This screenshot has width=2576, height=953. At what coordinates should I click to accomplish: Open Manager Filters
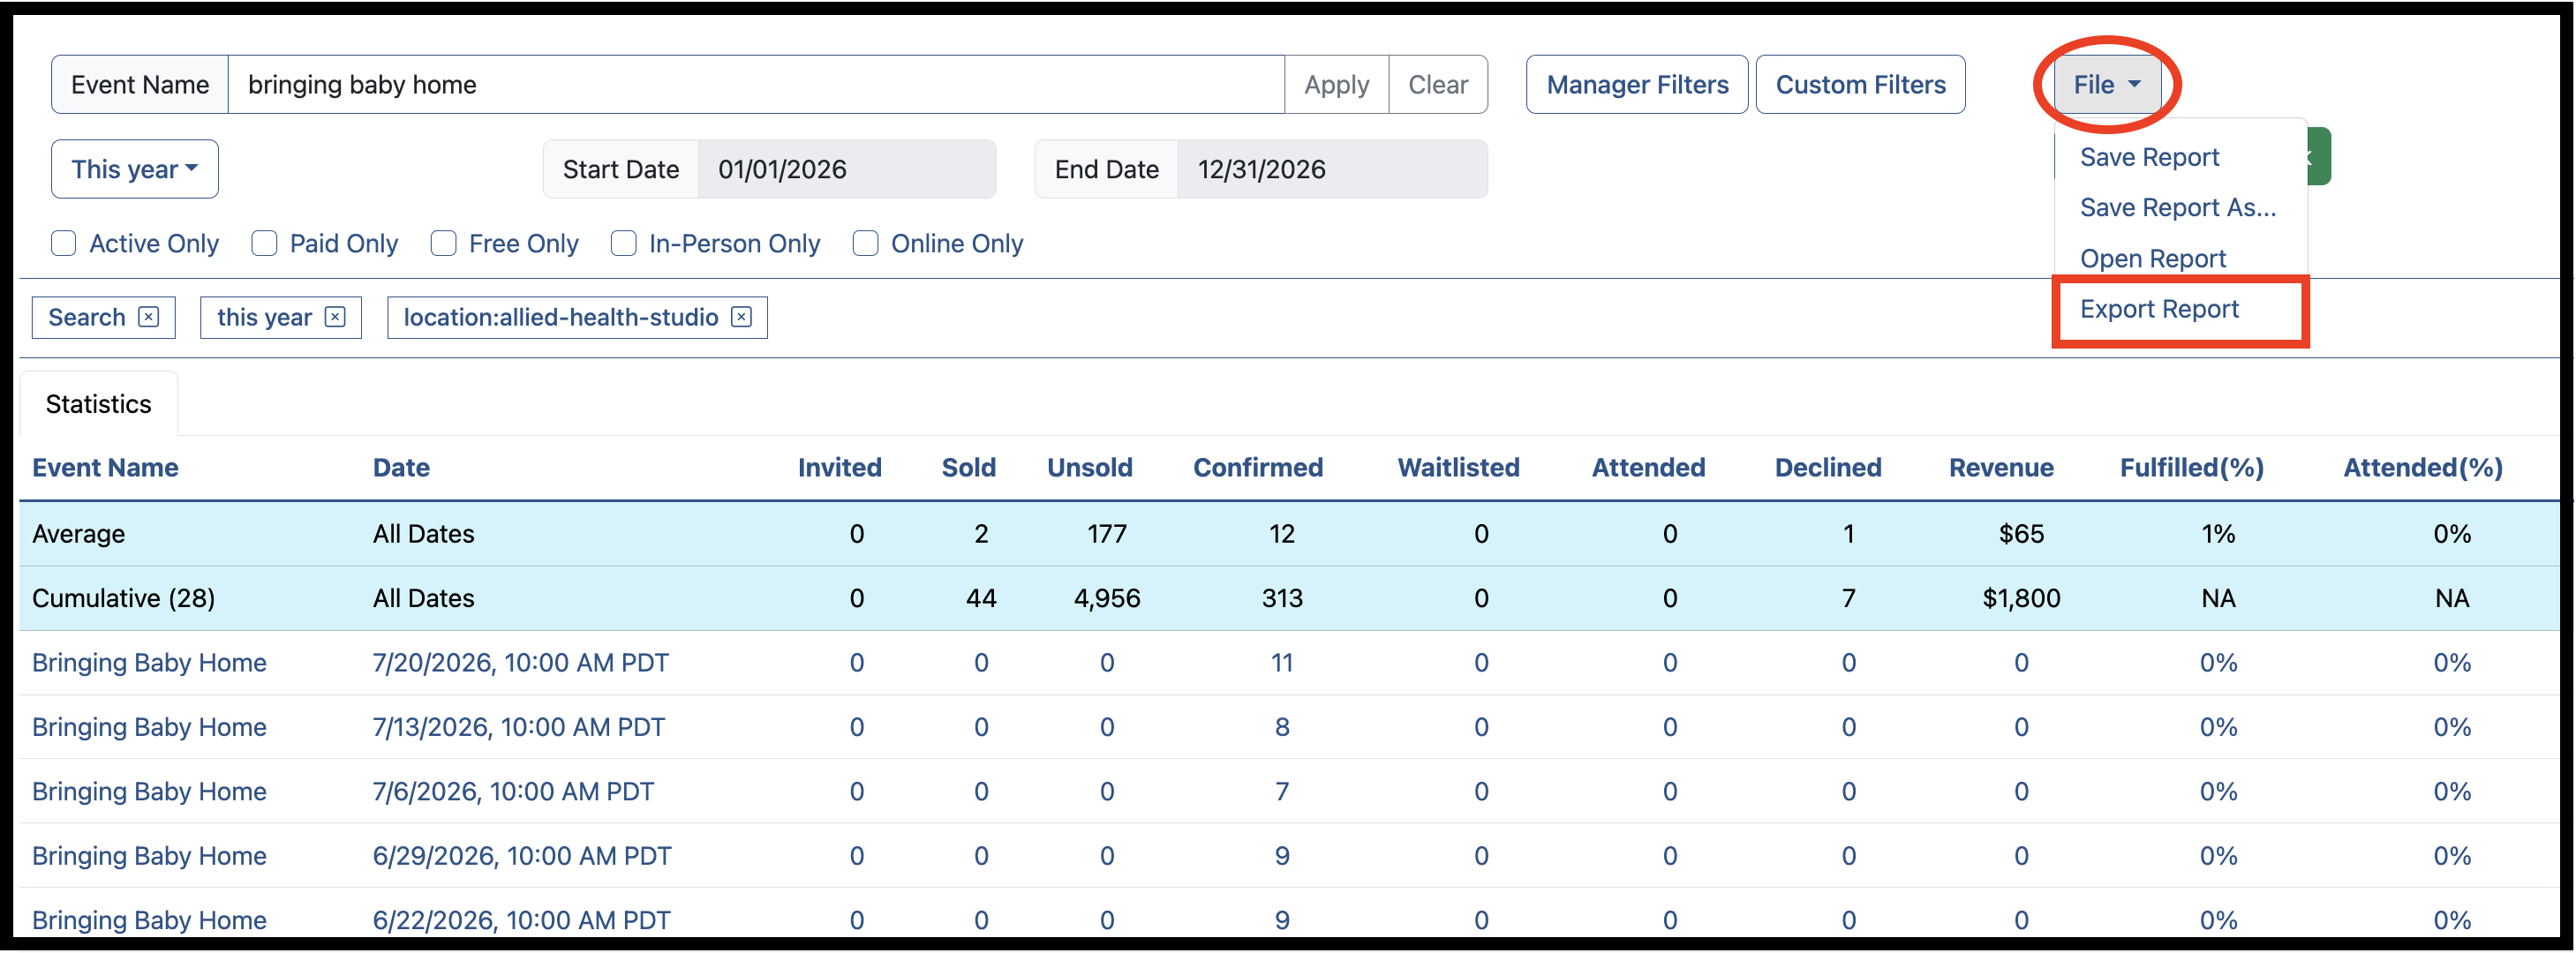(x=1637, y=85)
